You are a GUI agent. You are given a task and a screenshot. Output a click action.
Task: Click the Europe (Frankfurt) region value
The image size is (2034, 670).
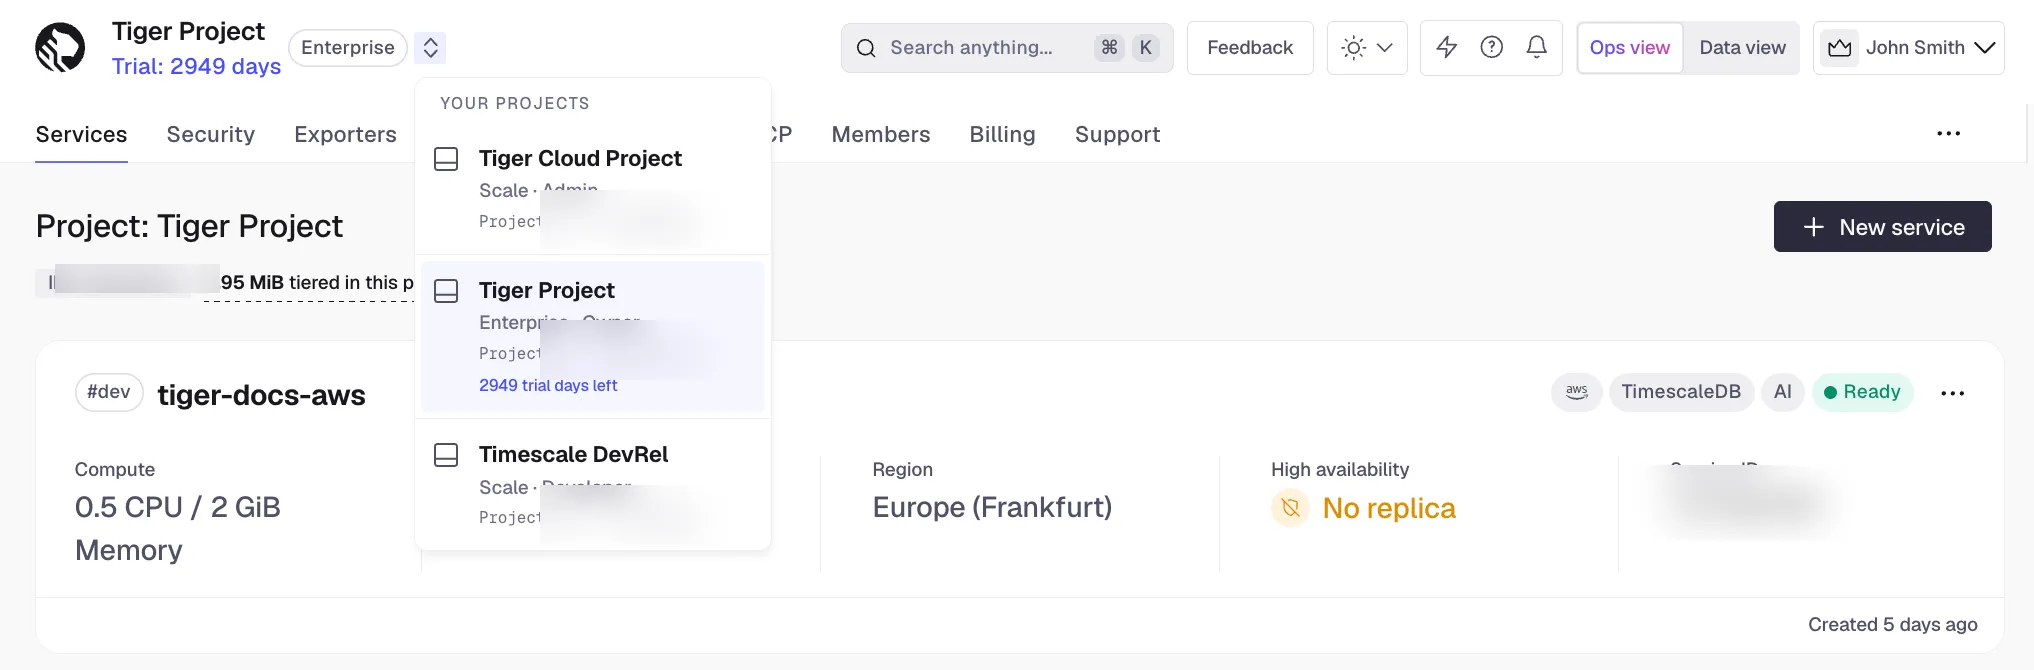coord(992,507)
